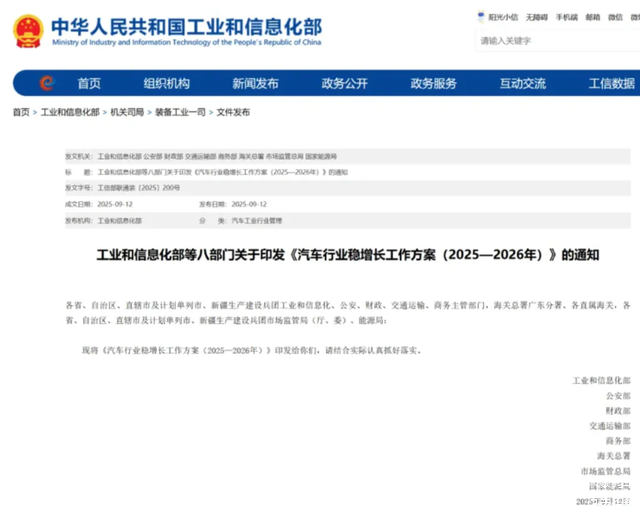Click the 邮箱 mailbox link

(593, 17)
